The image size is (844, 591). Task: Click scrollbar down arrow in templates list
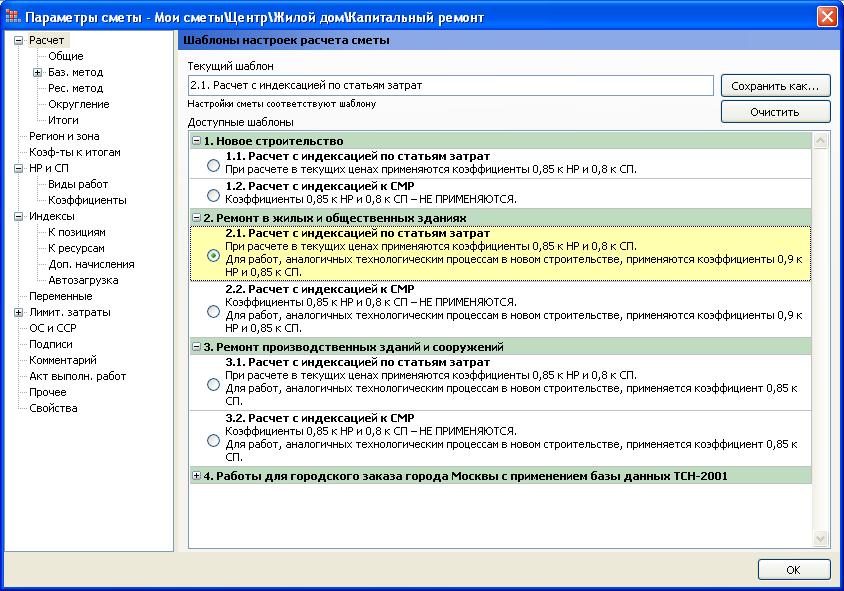820,538
